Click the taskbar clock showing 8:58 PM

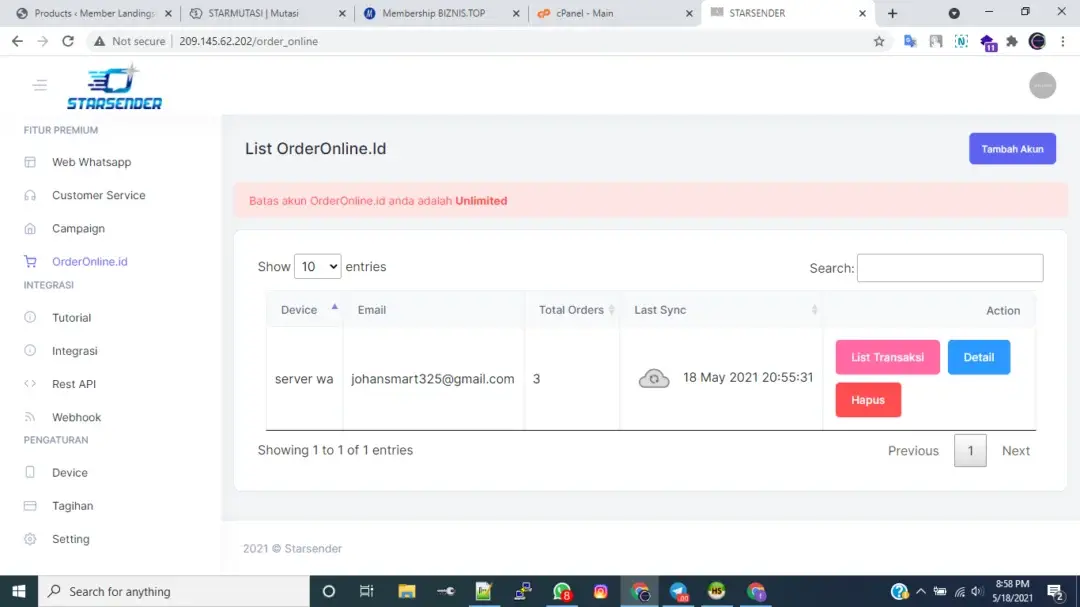pyautogui.click(x=1012, y=591)
